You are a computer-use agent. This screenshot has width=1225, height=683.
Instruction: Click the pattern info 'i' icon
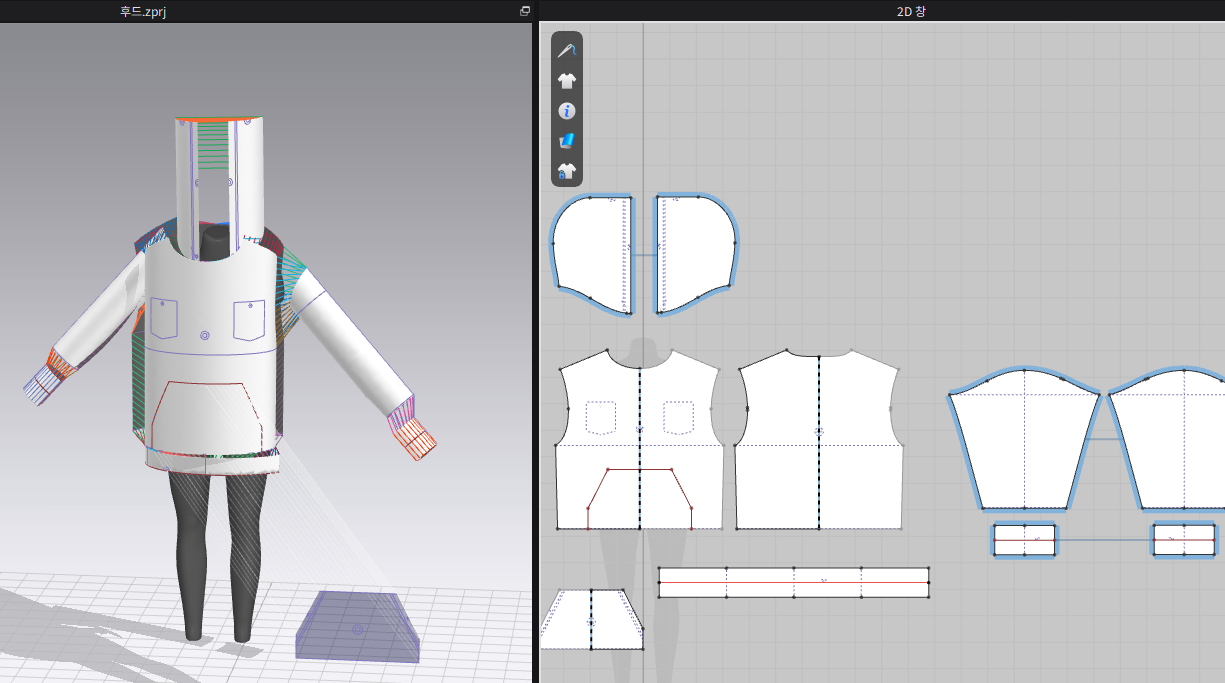click(x=567, y=111)
